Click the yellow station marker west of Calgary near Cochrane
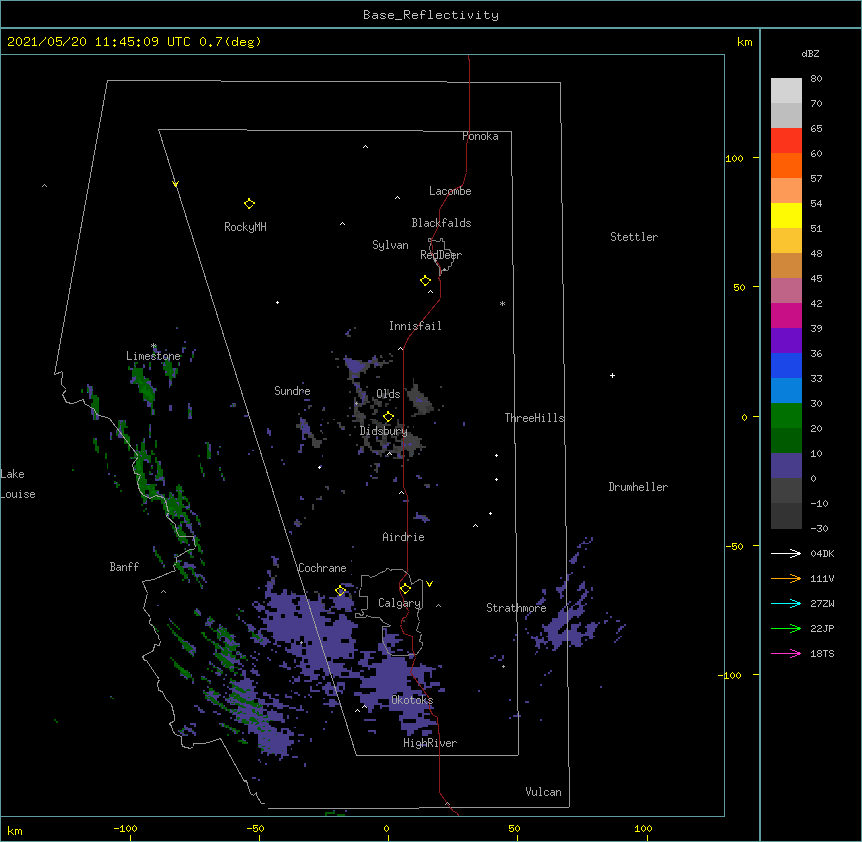 (340, 590)
